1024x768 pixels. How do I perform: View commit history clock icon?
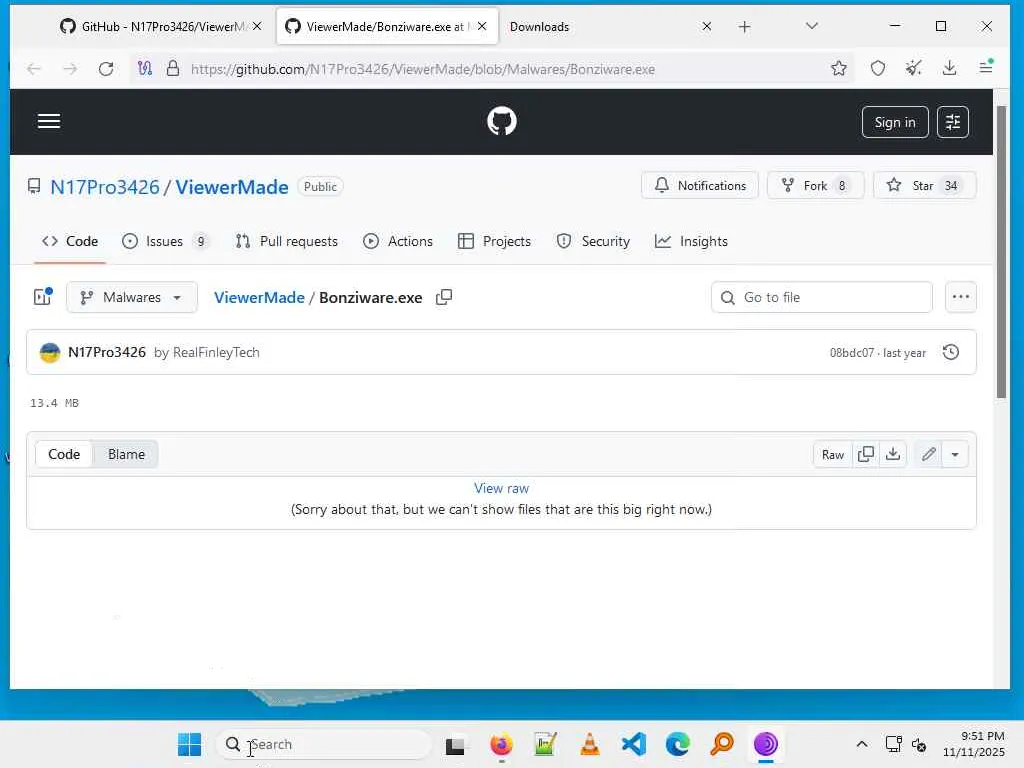pyautogui.click(x=951, y=353)
